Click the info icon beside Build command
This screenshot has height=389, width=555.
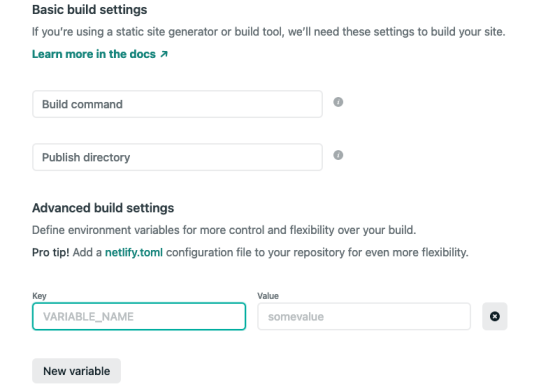point(338,102)
